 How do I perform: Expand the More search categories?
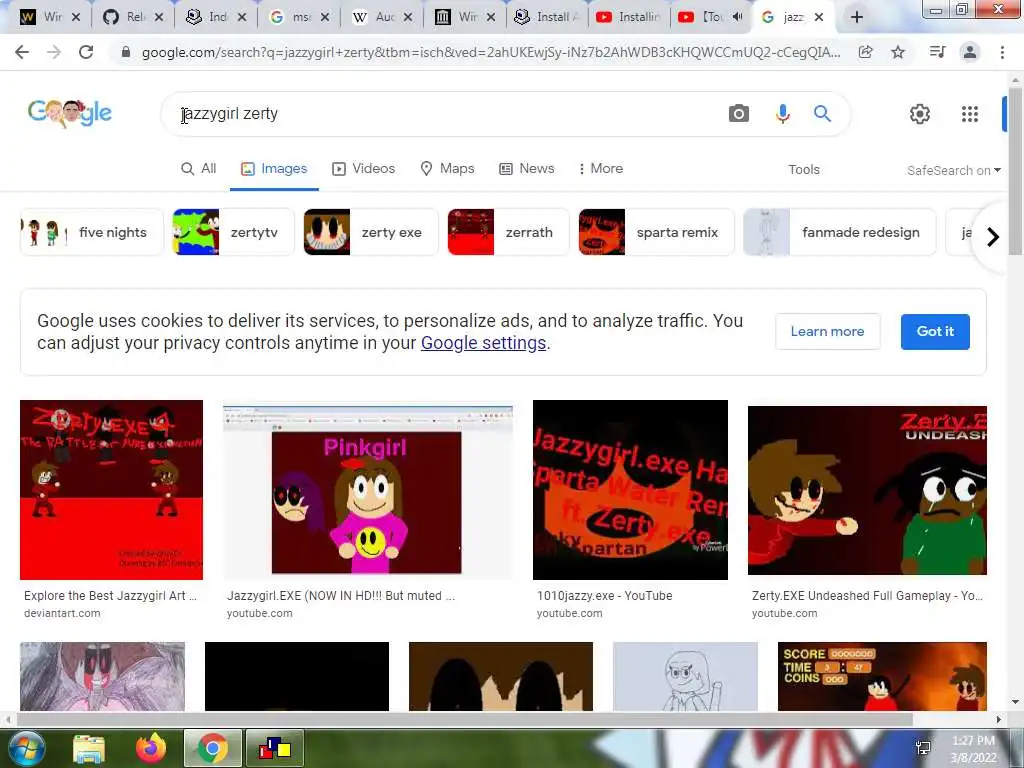600,168
